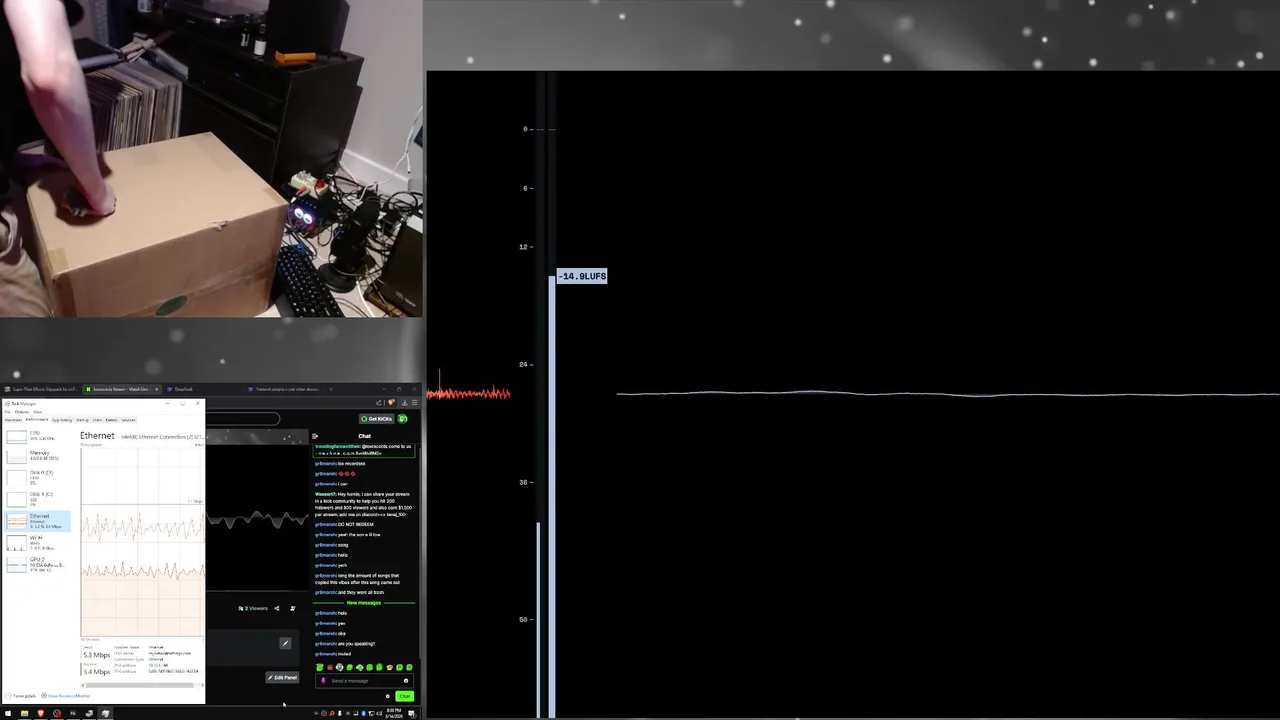Click the share page icon in address bar
The height and width of the screenshot is (720, 1280).
379,403
